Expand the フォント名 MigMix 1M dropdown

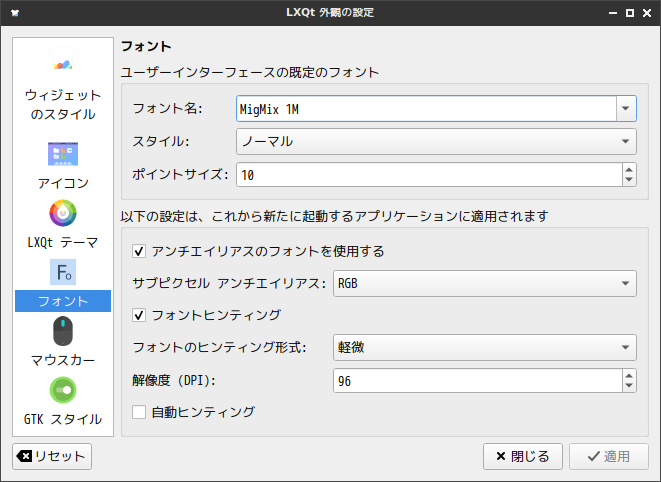626,108
